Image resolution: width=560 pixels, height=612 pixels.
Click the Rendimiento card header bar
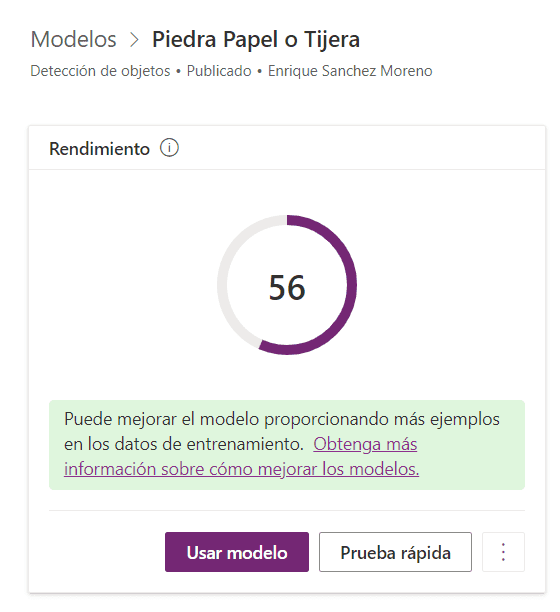coord(287,148)
